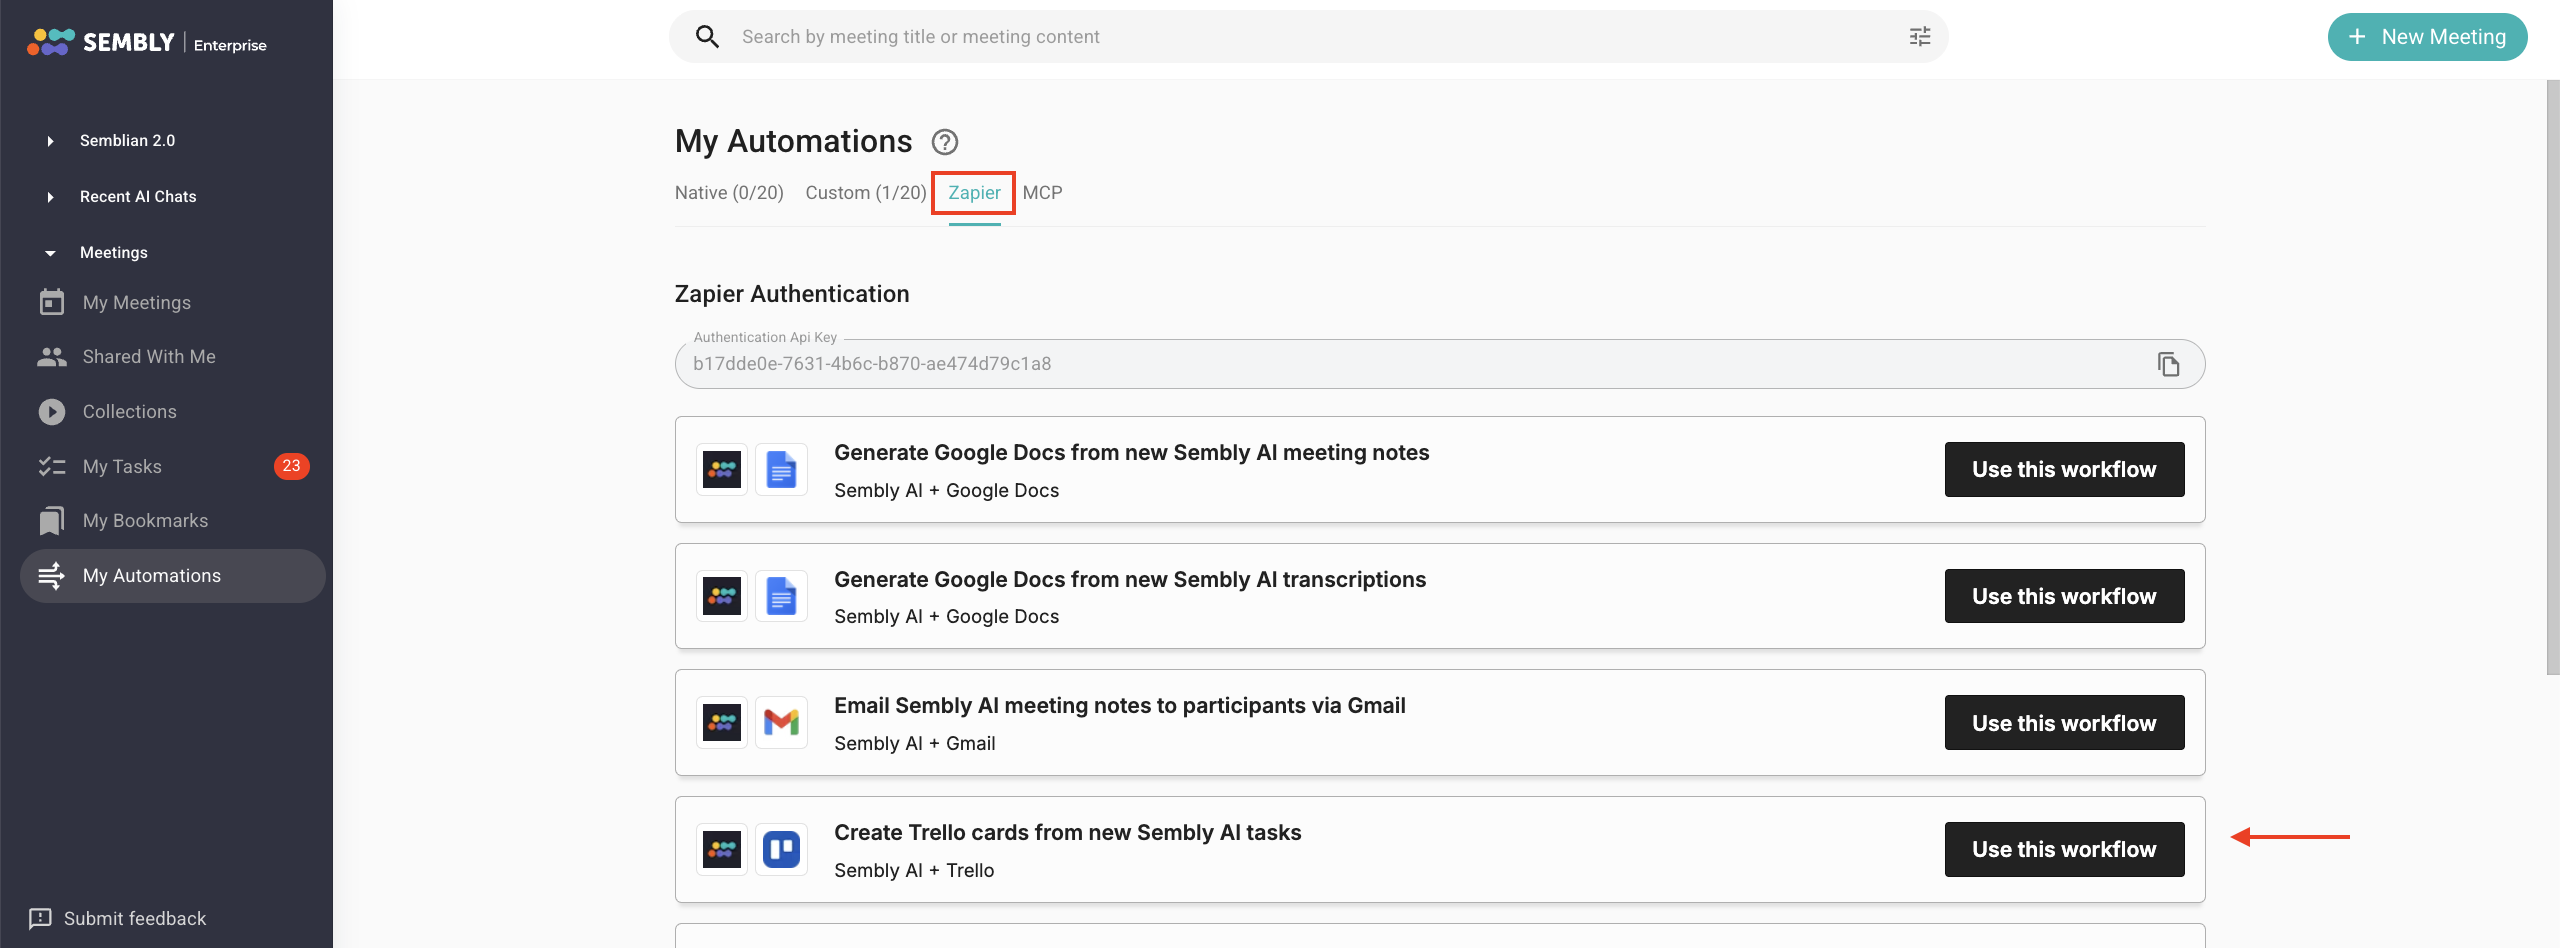Use the Trello cards workflow
Viewport: 2560px width, 948px height.
[x=2064, y=850]
